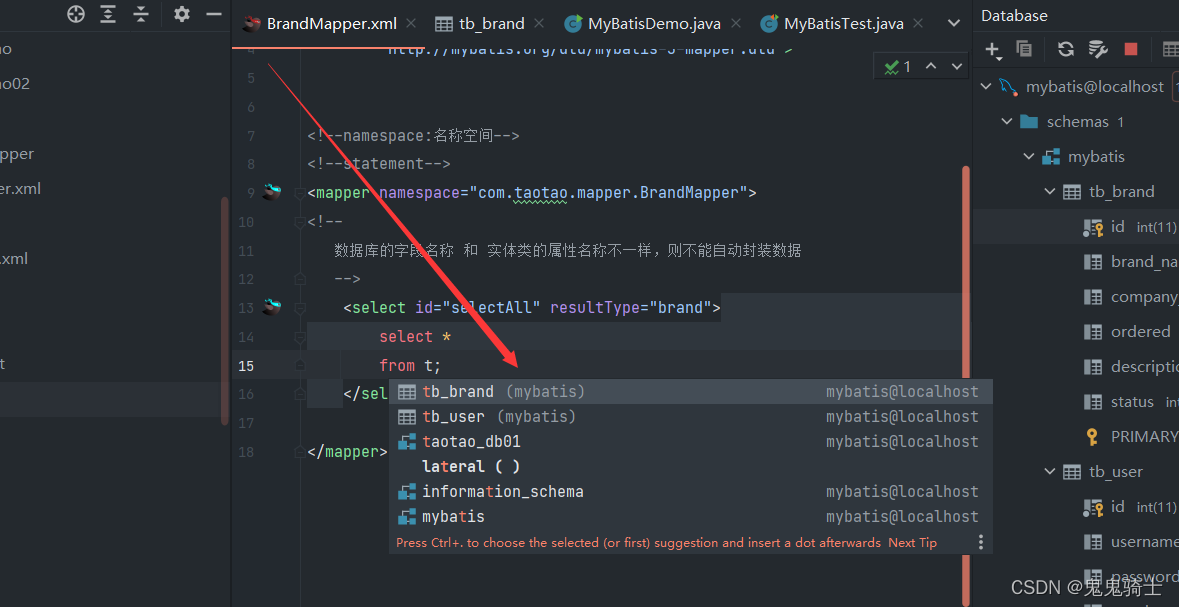Image resolution: width=1179 pixels, height=607 pixels.
Task: Click the closing </mapper> tag on line 18
Action: [x=347, y=452]
